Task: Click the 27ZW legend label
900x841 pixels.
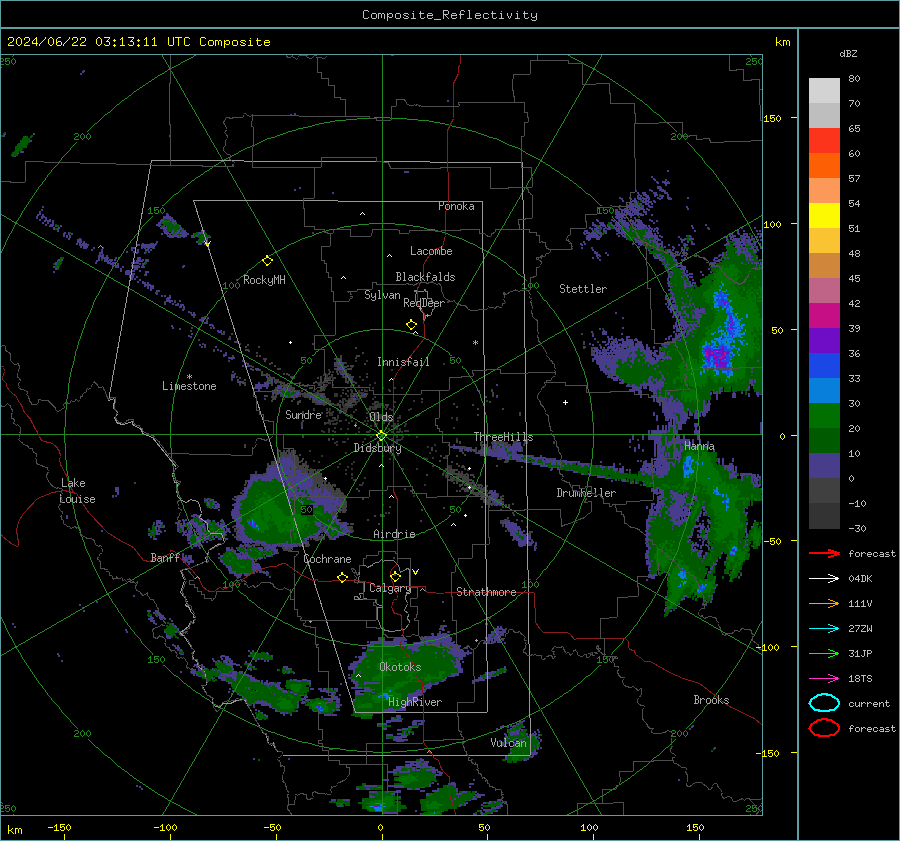Action: pos(860,629)
